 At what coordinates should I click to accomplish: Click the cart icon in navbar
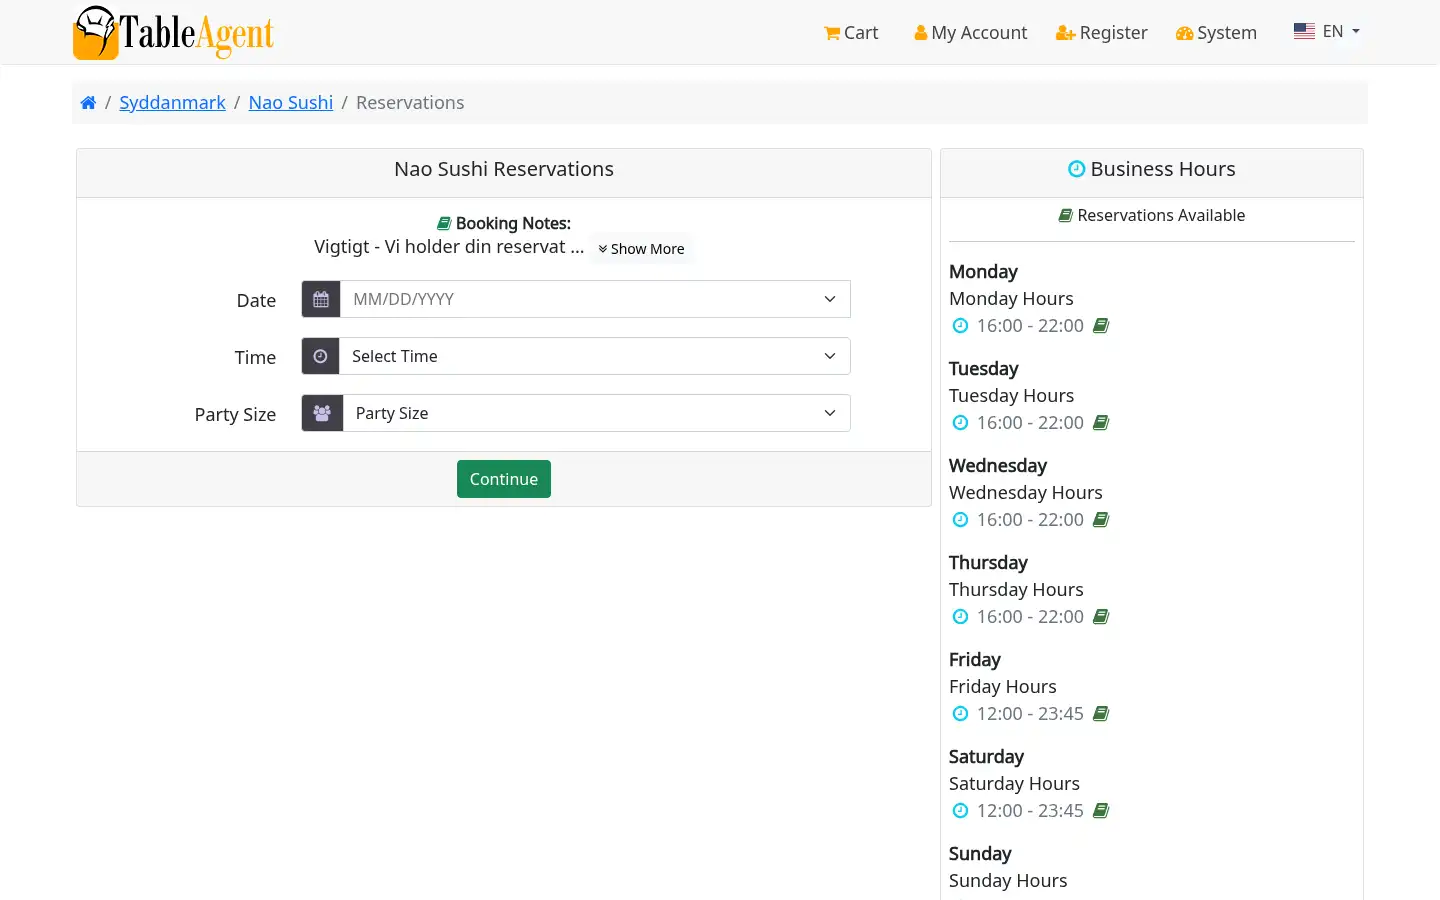click(x=832, y=33)
